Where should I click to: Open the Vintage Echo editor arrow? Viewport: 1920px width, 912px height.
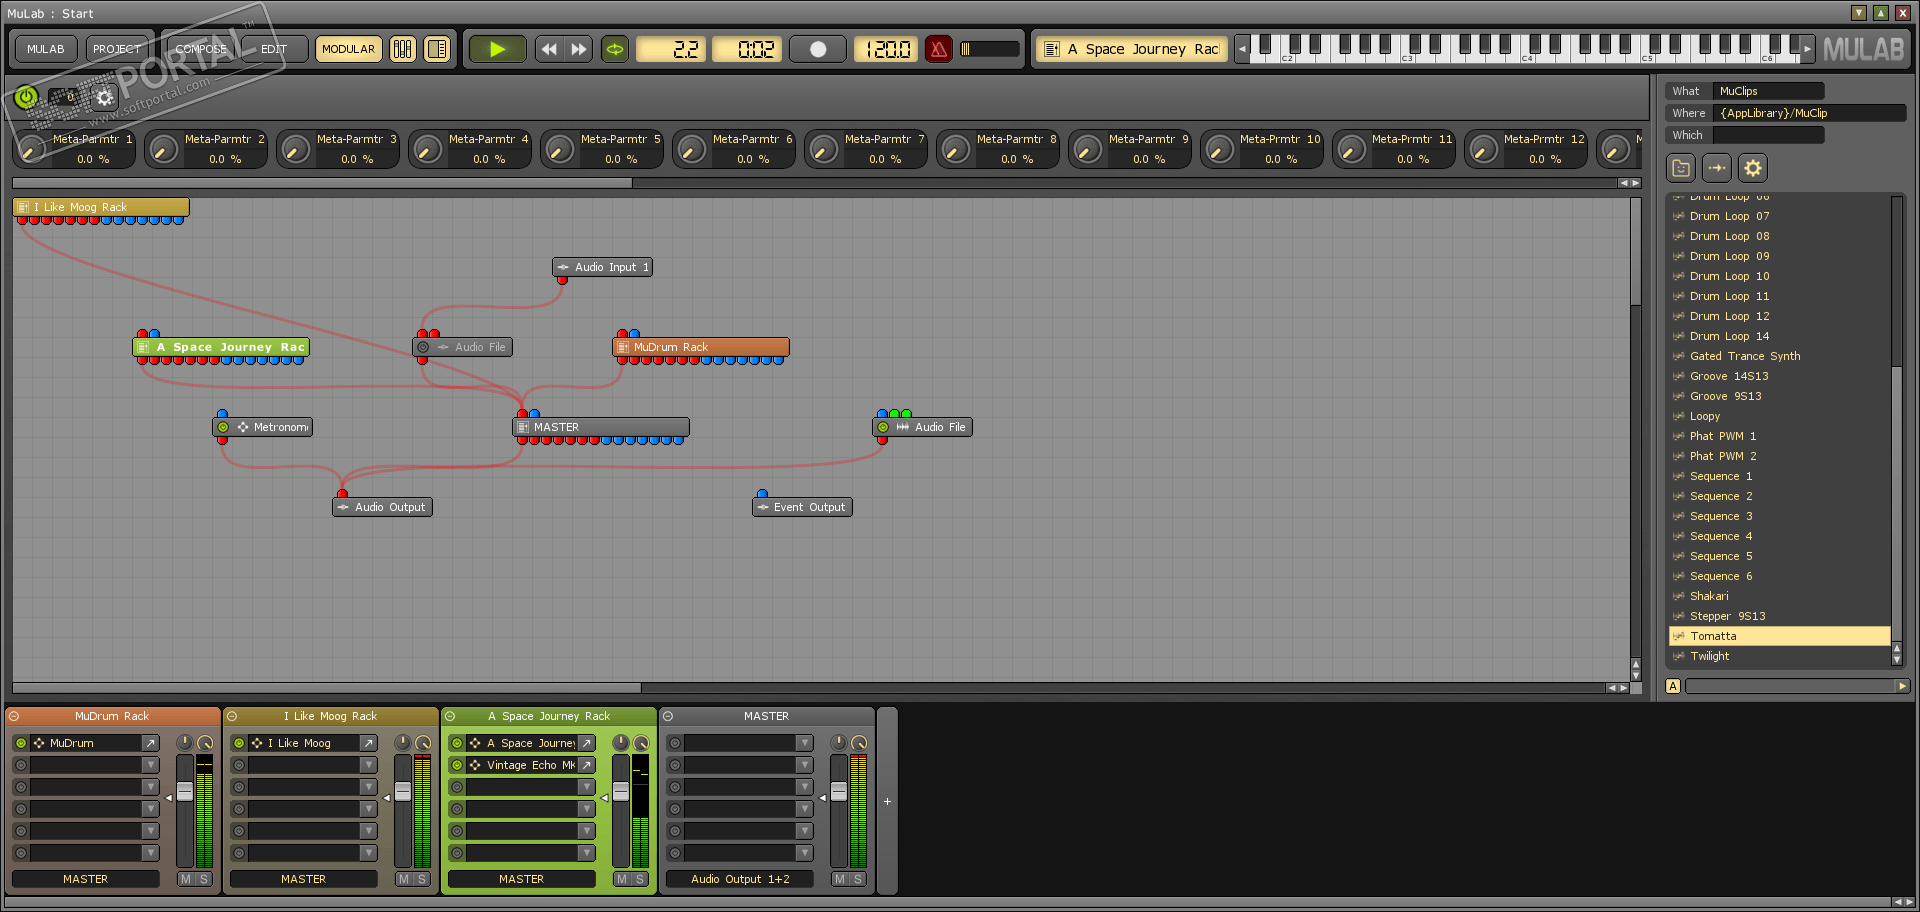coord(586,765)
